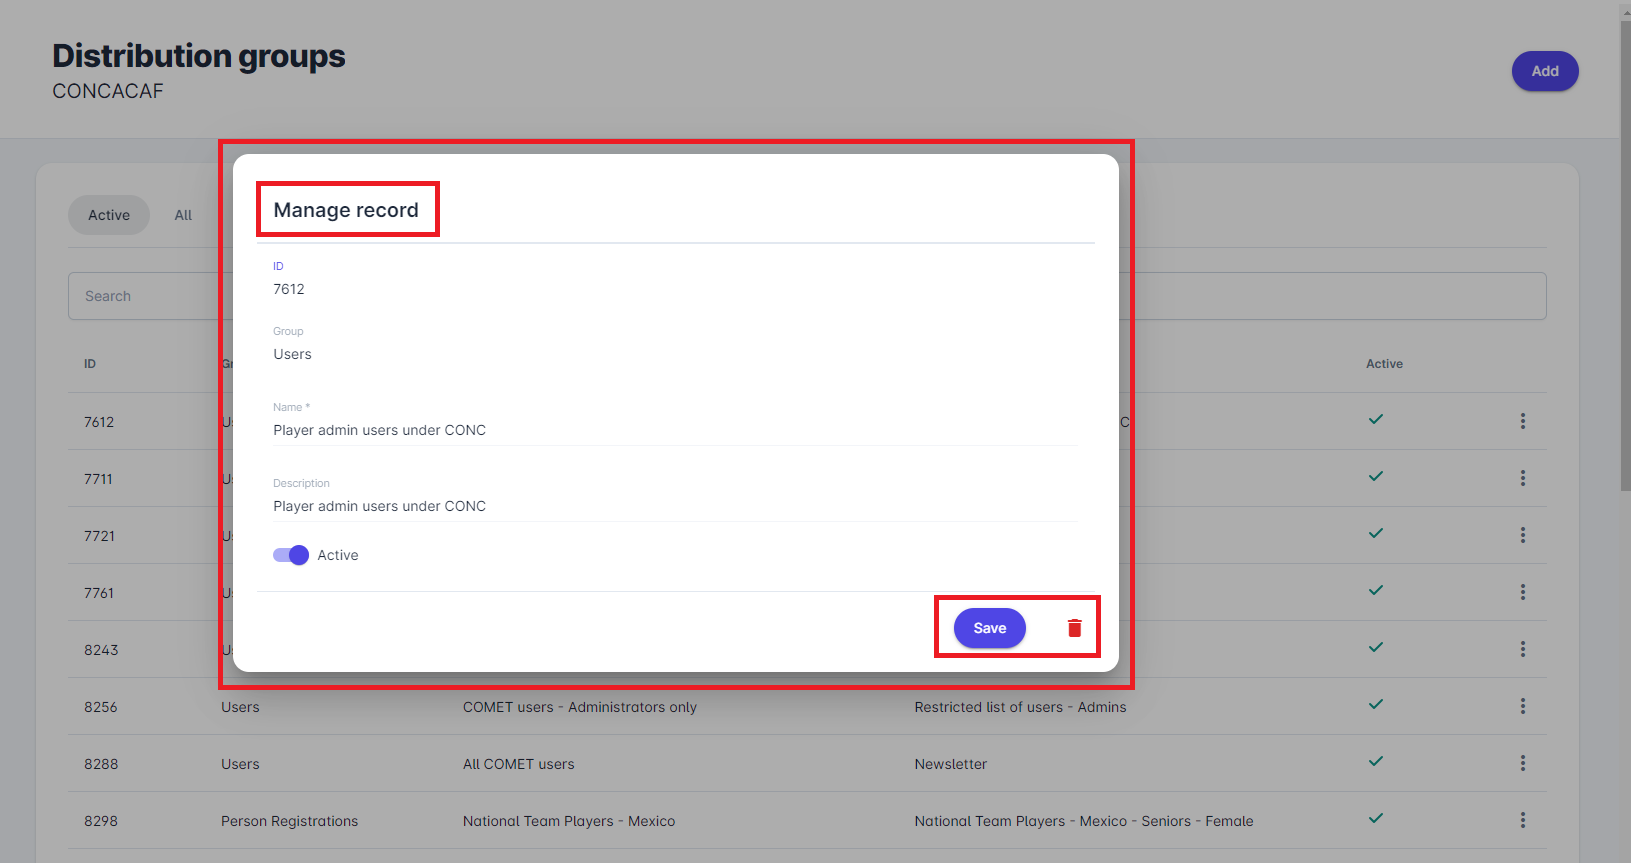
Task: Click the Description input field
Action: coord(675,506)
